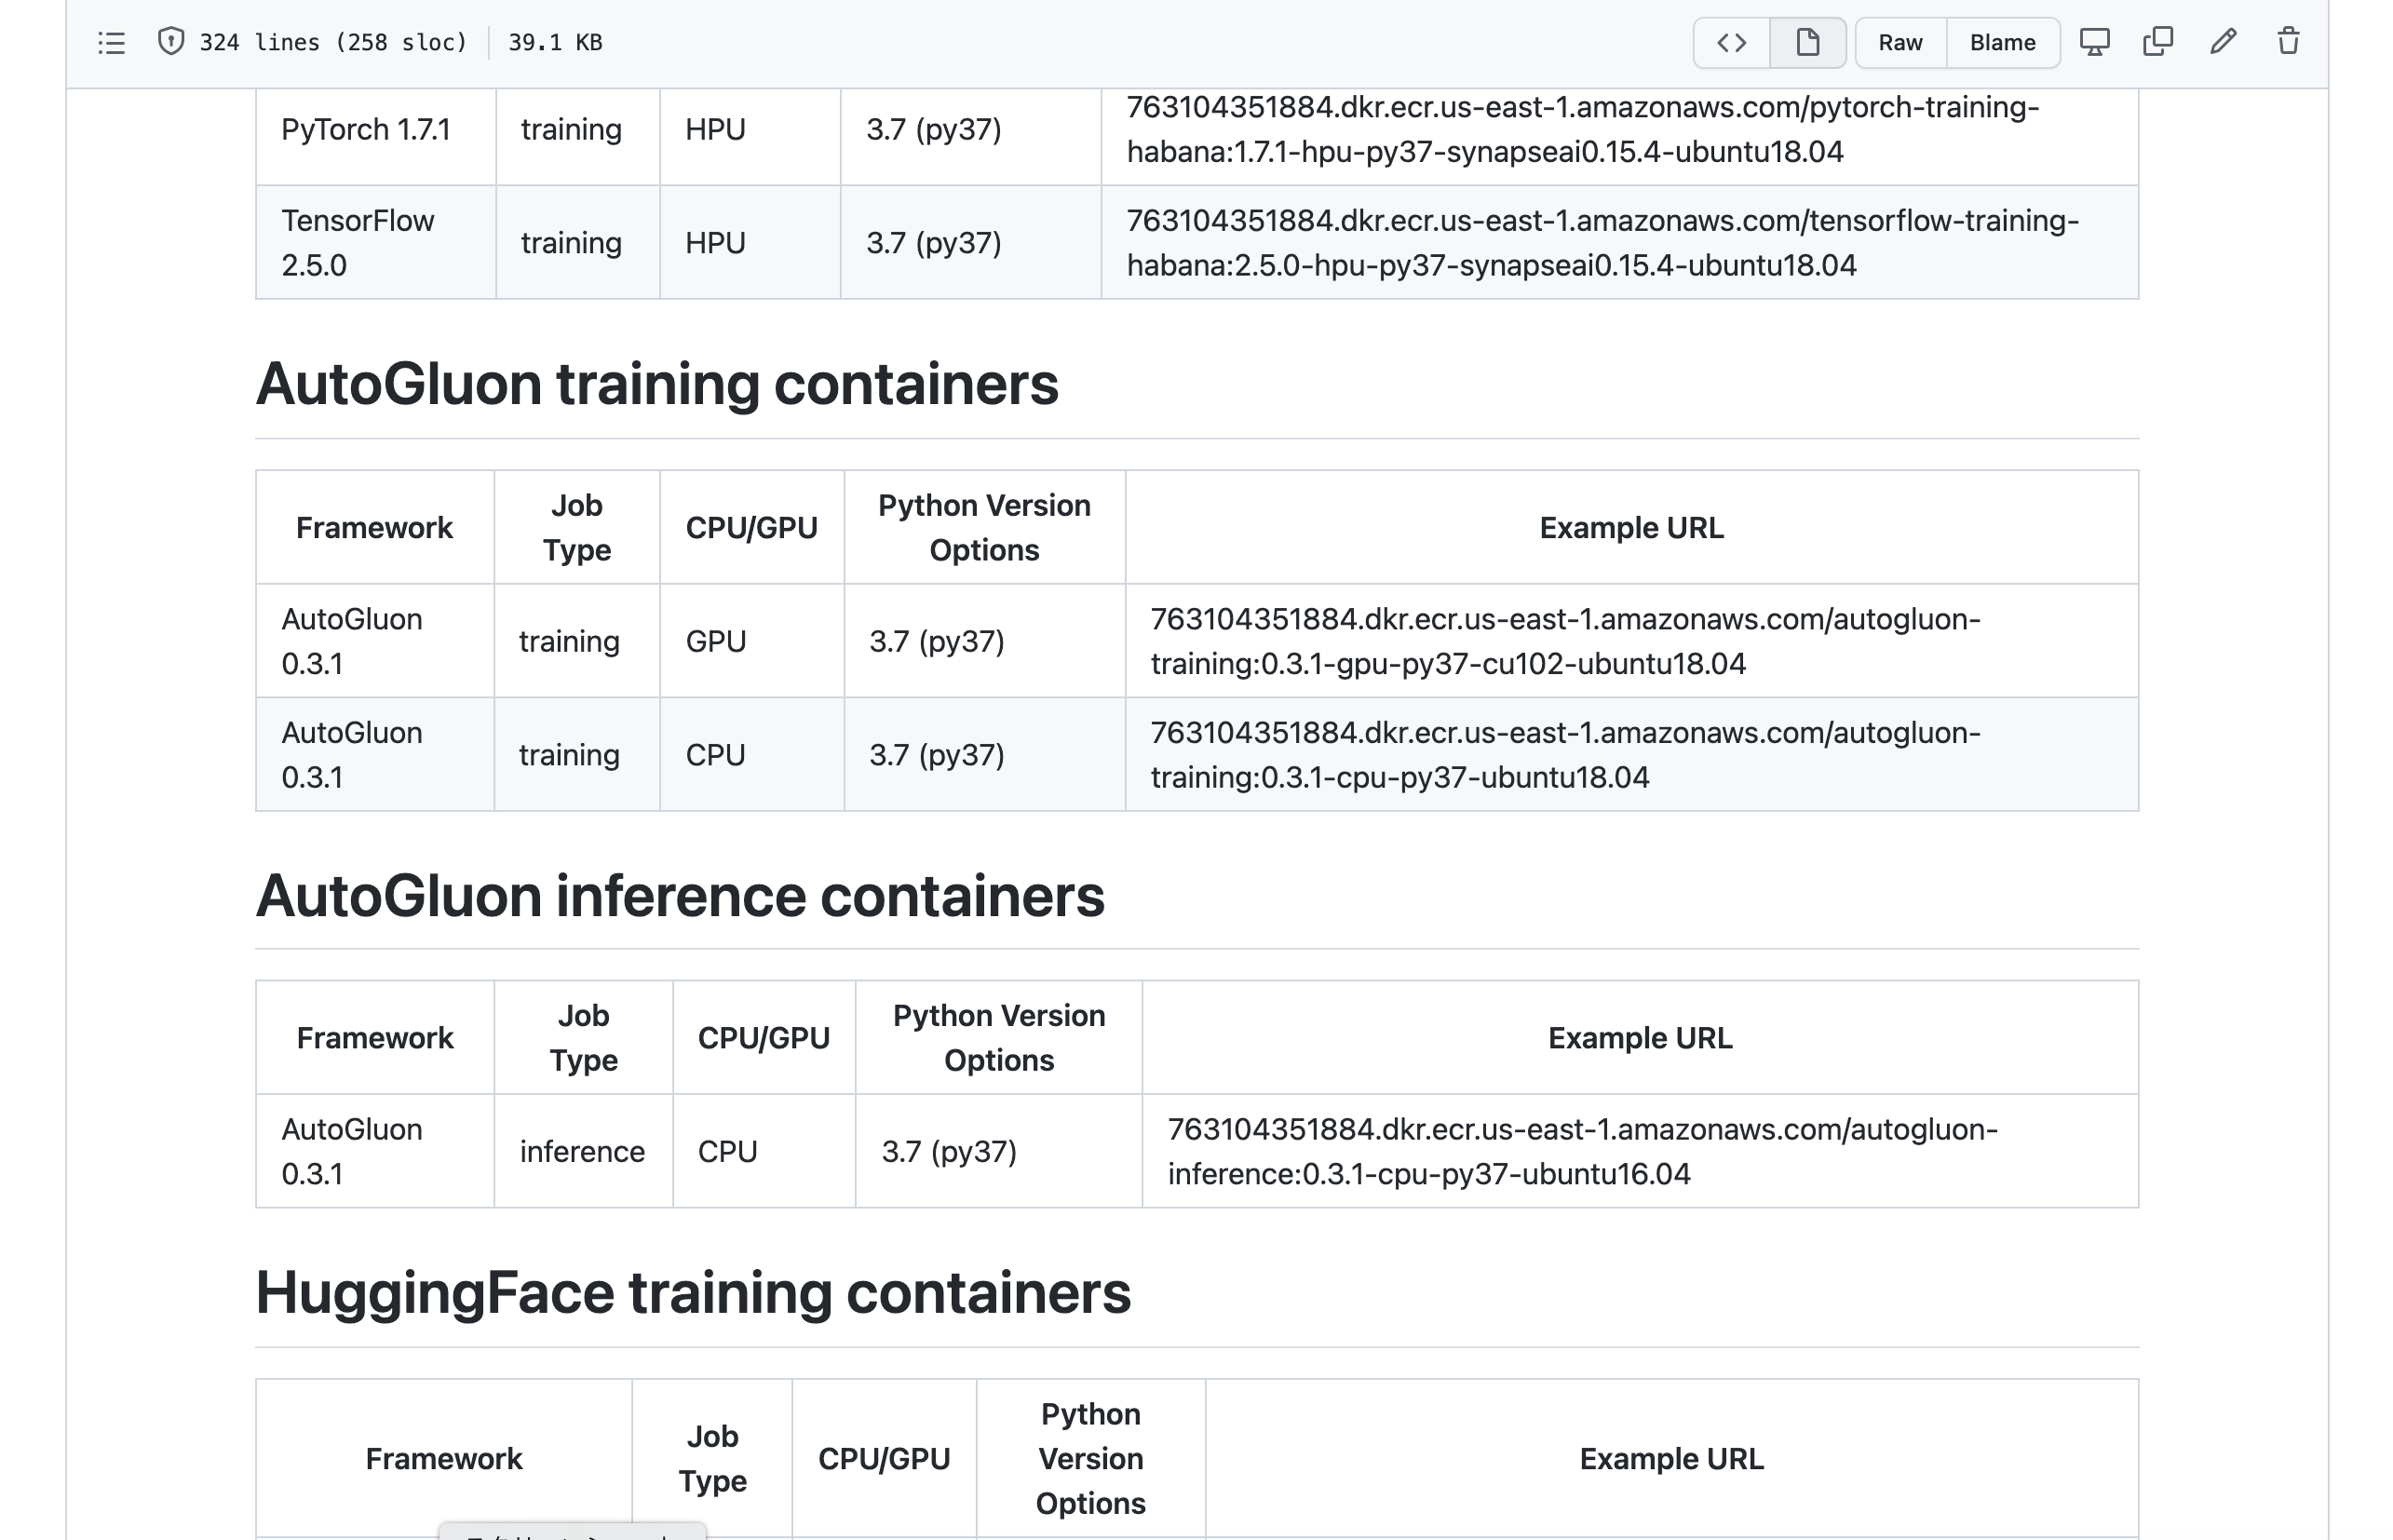
Task: Open the Raw file view
Action: click(x=1900, y=43)
